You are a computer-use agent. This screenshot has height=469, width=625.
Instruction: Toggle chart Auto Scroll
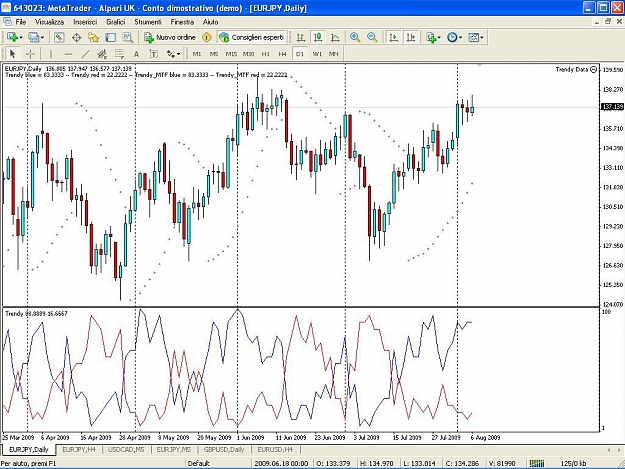point(393,37)
